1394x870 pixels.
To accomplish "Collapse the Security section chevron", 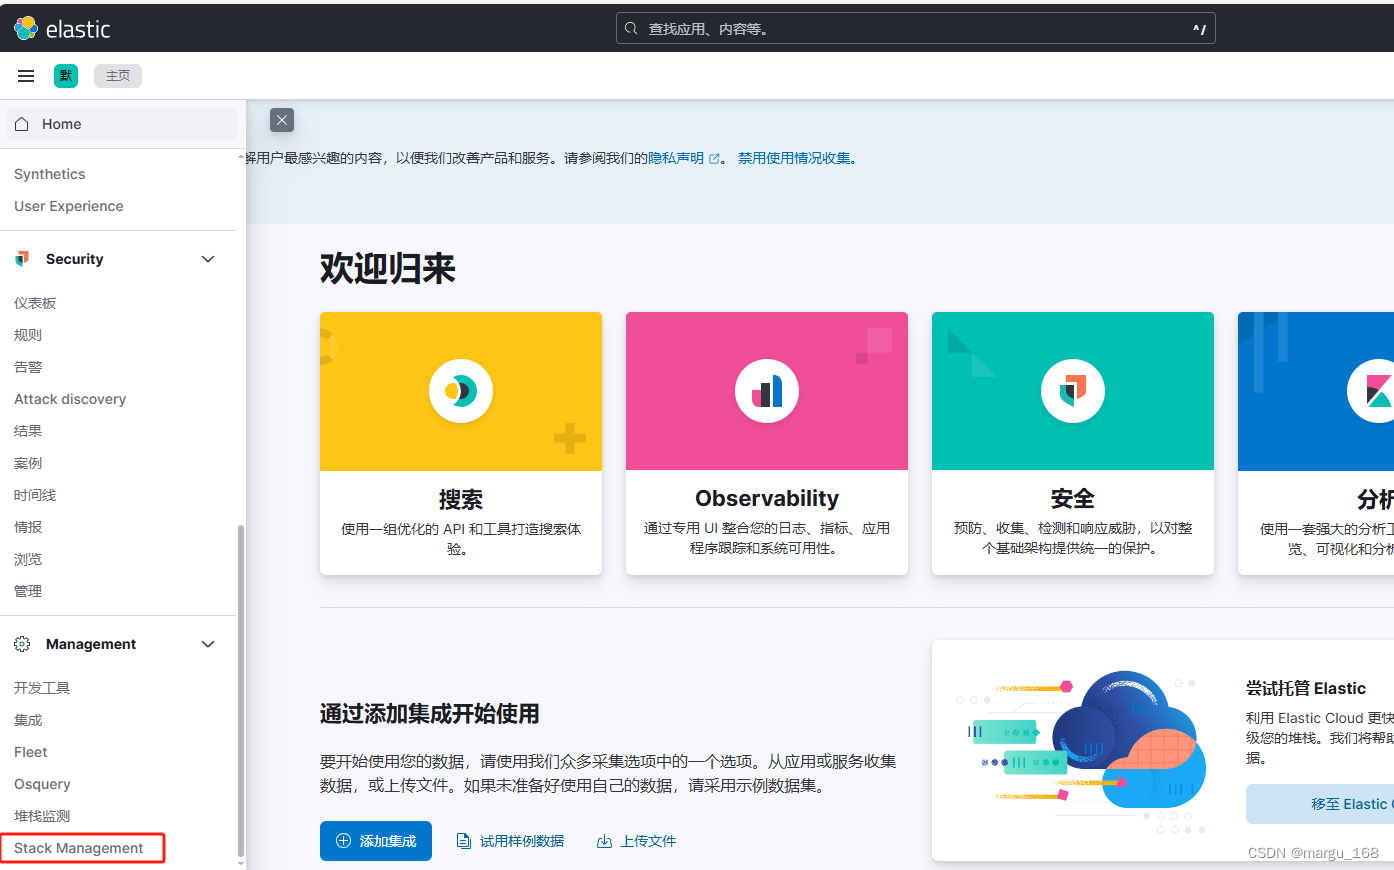I will tap(208, 259).
